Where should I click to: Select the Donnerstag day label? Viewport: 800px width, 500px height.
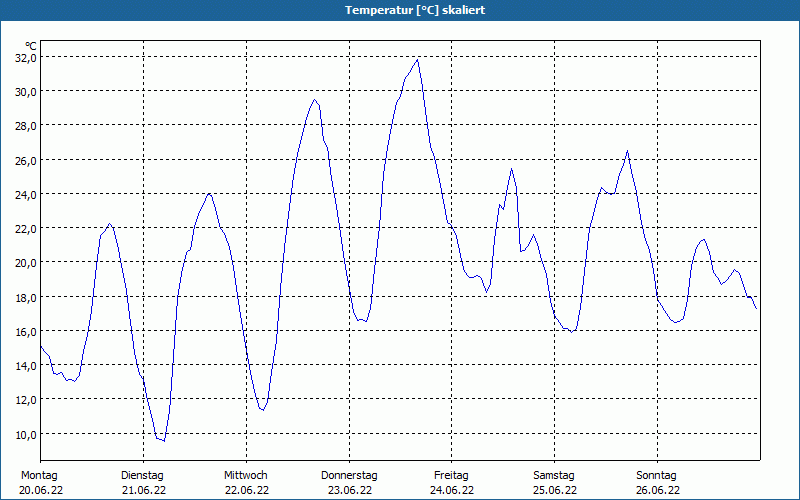(x=349, y=475)
